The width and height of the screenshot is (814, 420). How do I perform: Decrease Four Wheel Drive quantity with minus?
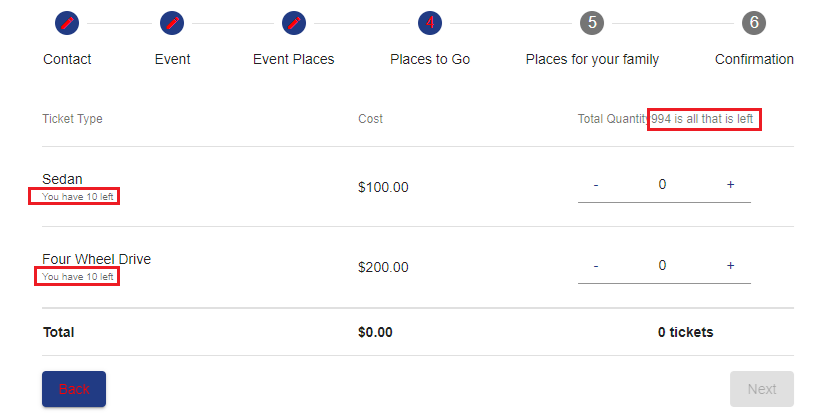596,266
